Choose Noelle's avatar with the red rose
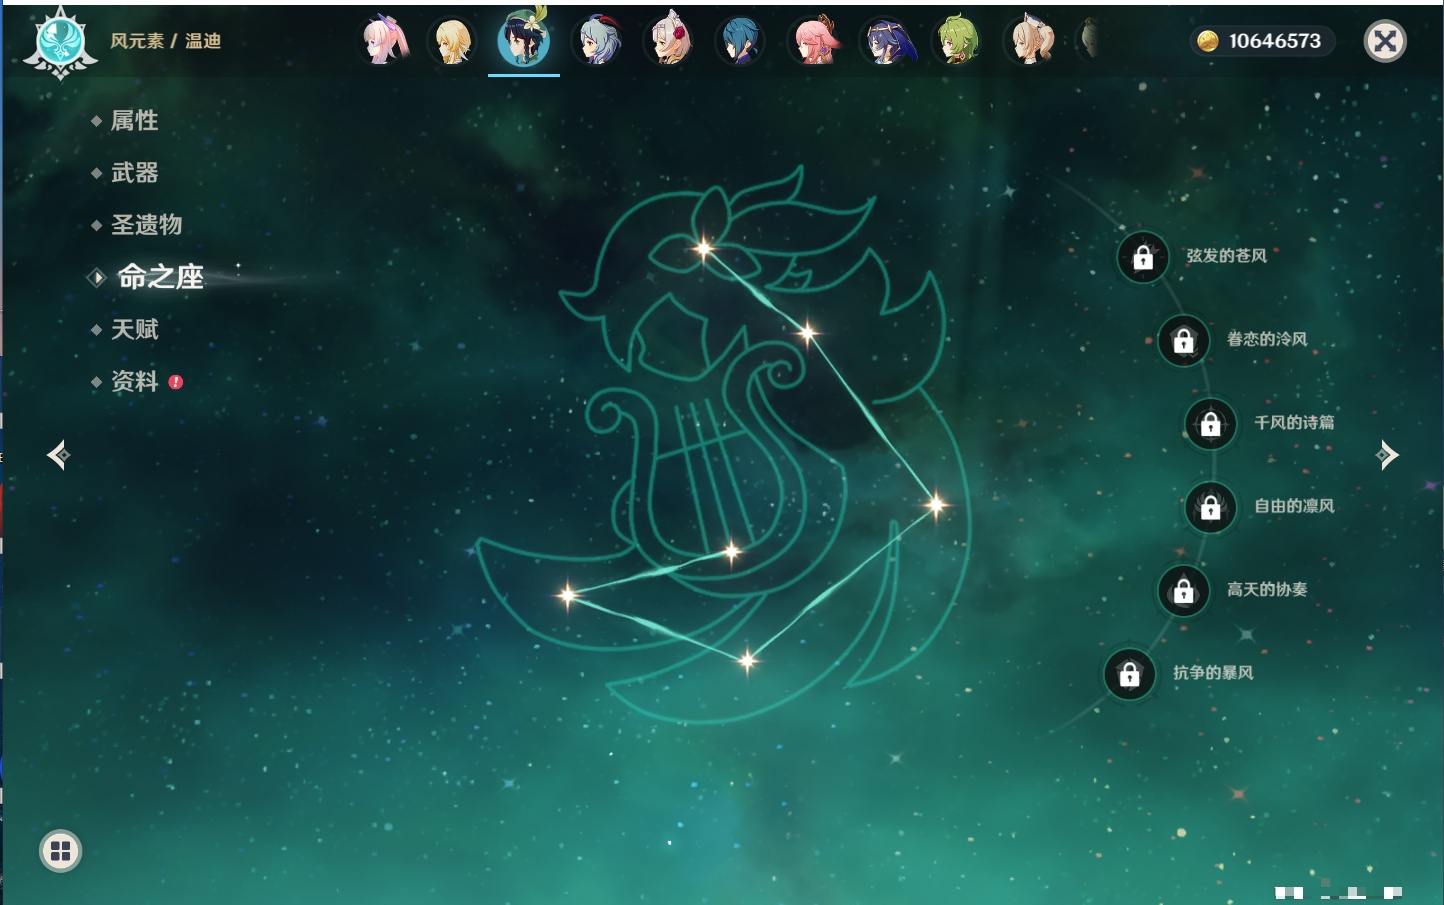This screenshot has width=1444, height=905. 669,41
